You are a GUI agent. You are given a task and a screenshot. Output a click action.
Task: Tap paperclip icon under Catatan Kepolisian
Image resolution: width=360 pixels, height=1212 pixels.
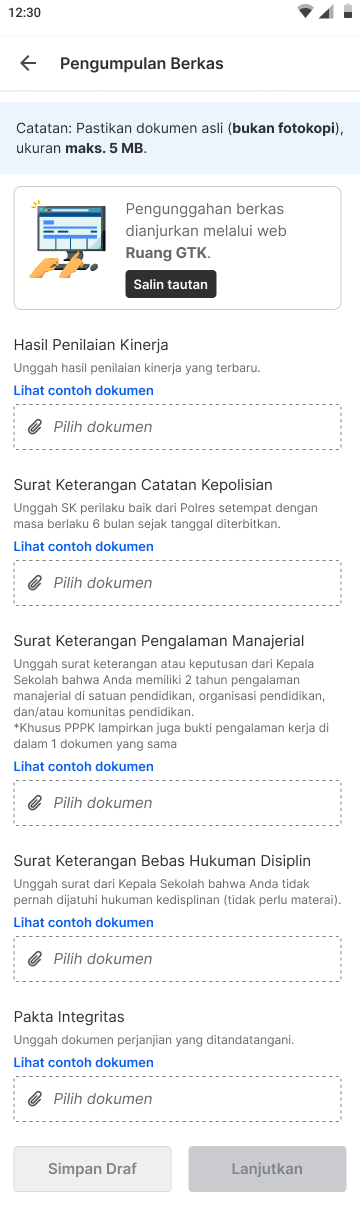pos(35,583)
